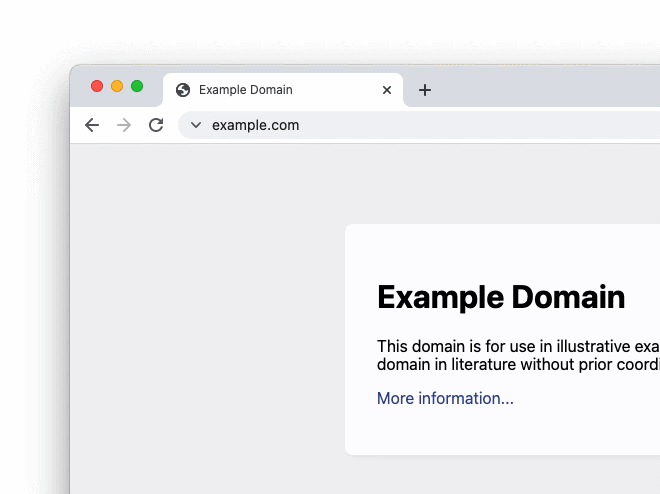Click the back navigation arrow
The width and height of the screenshot is (660, 494).
(92, 125)
